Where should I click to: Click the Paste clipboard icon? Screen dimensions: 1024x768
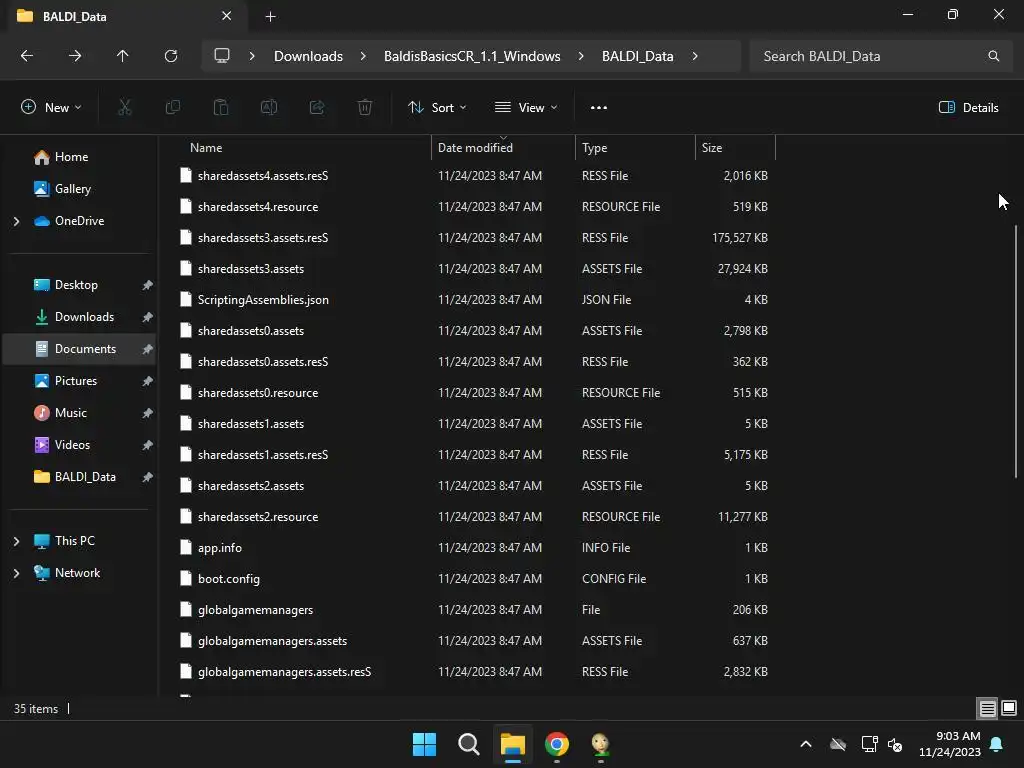pyautogui.click(x=221, y=108)
